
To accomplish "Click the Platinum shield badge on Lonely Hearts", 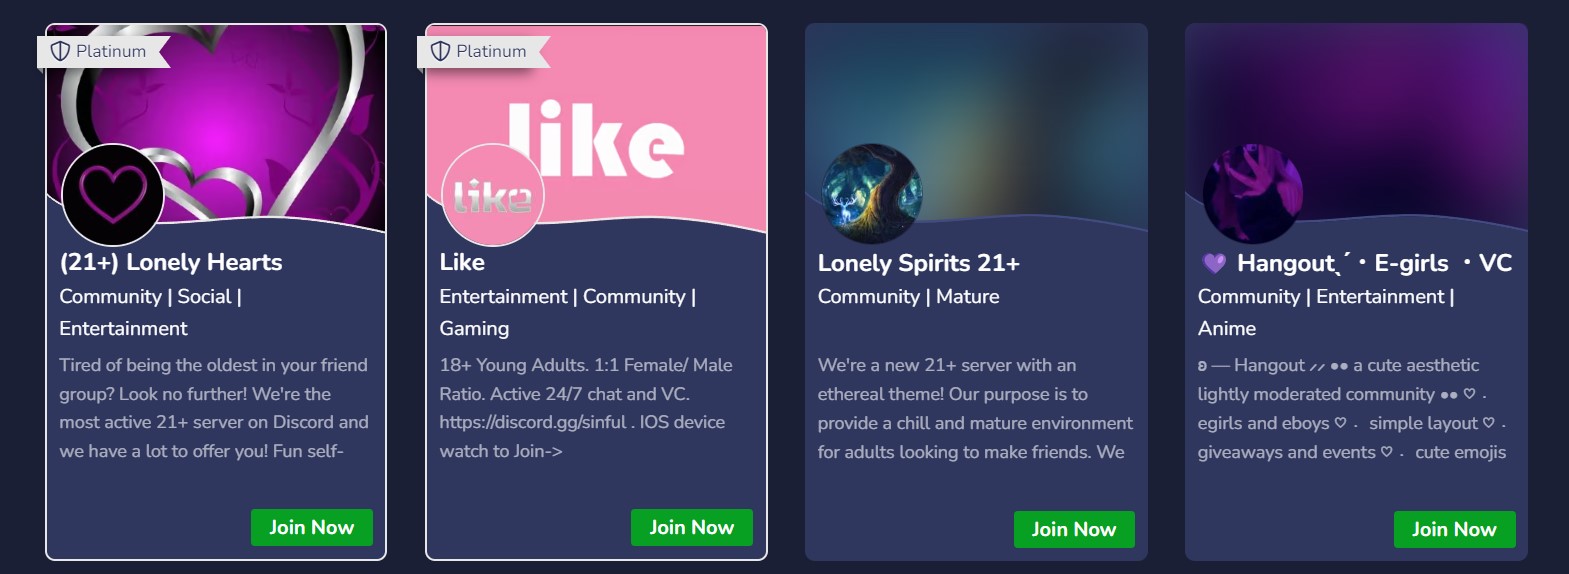I will [100, 51].
